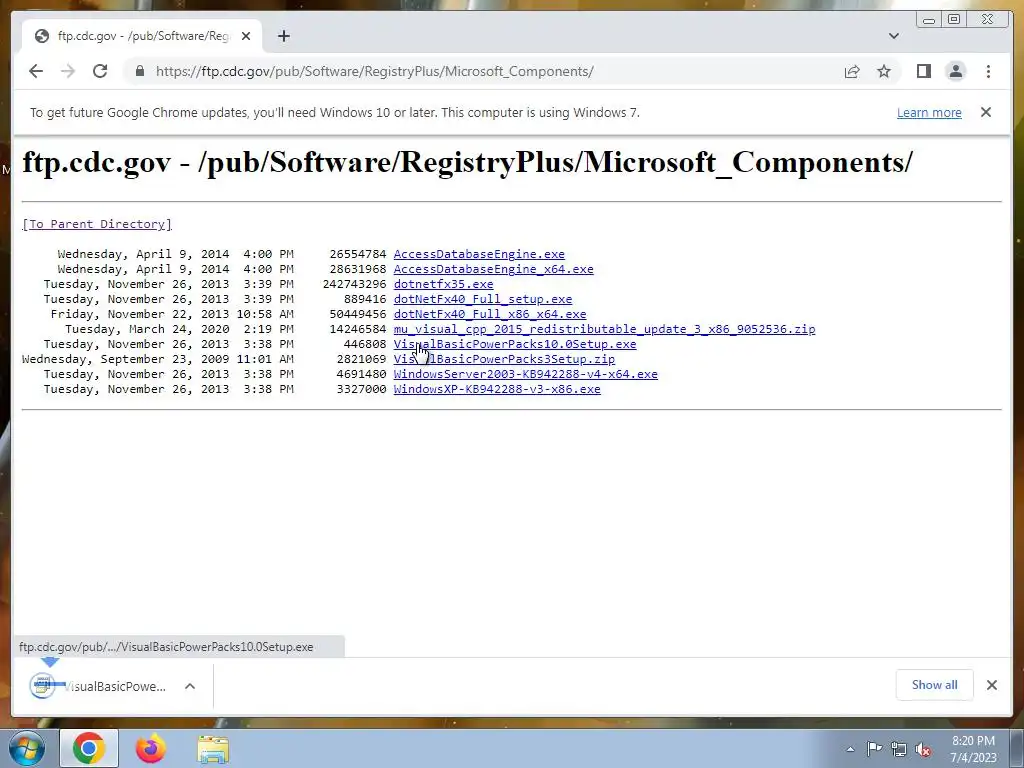Reload the current page
Viewport: 1024px width, 768px height.
coord(100,71)
